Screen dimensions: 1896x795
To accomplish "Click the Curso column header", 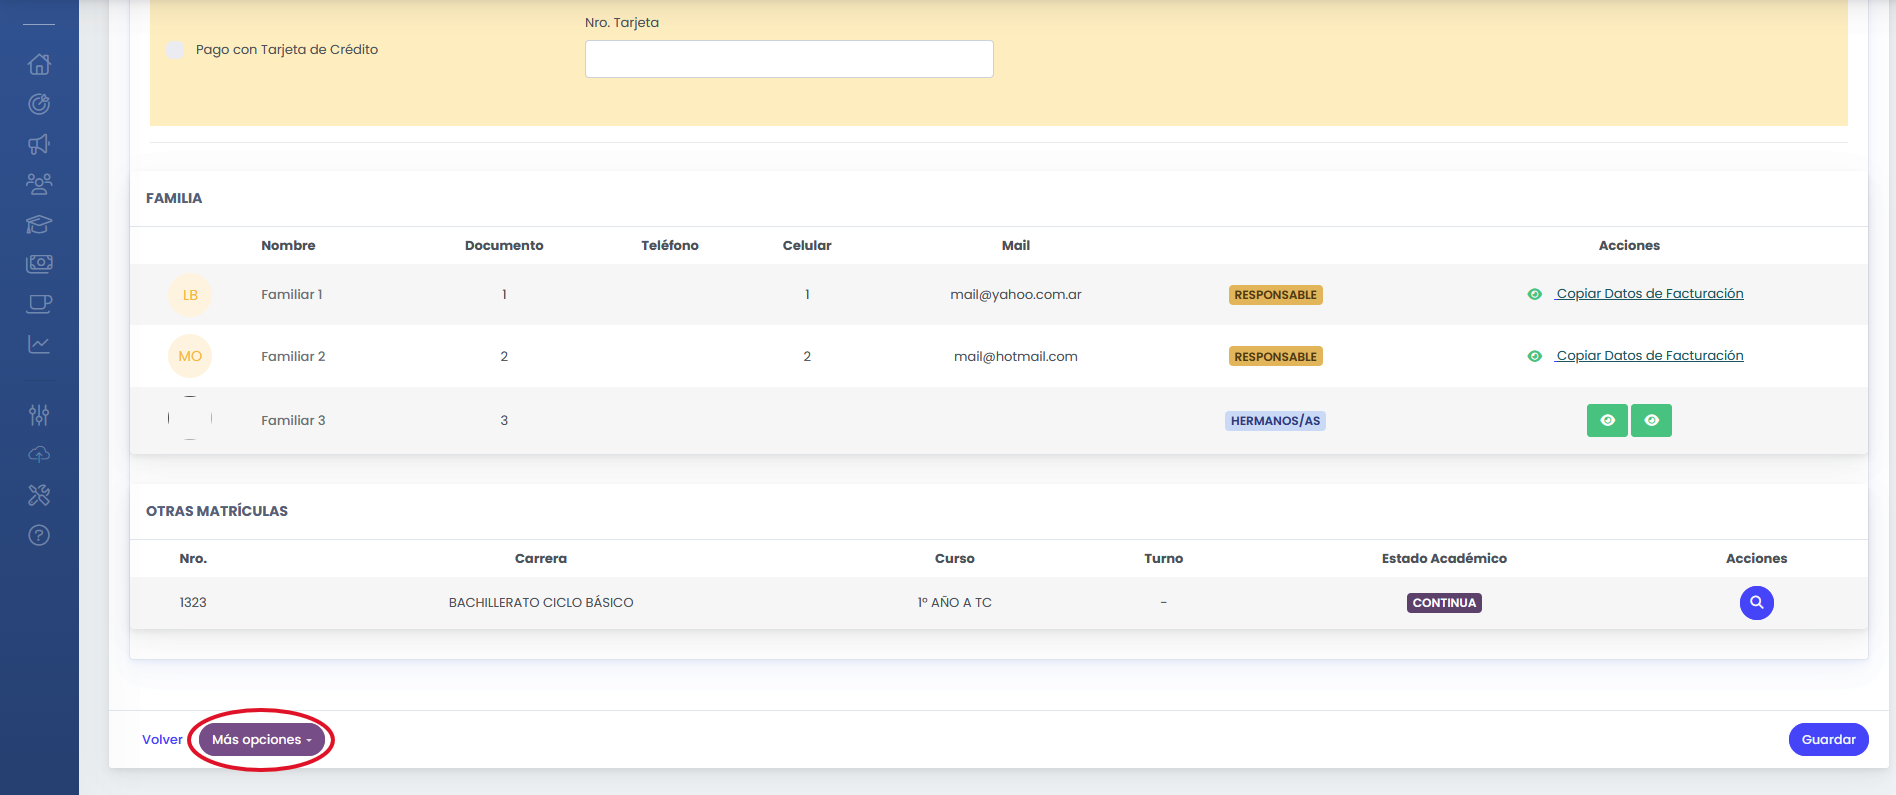I will [x=955, y=559].
